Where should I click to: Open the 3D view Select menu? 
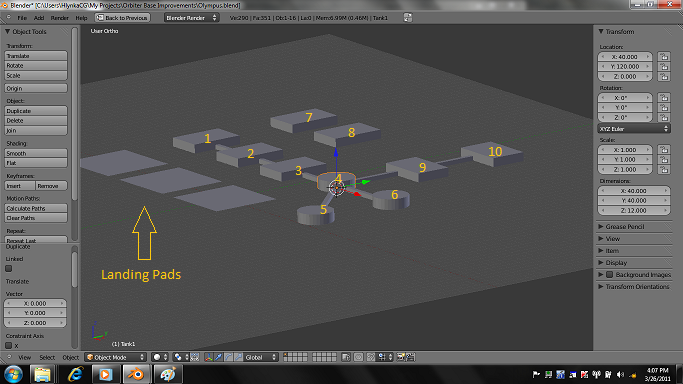pos(47,357)
